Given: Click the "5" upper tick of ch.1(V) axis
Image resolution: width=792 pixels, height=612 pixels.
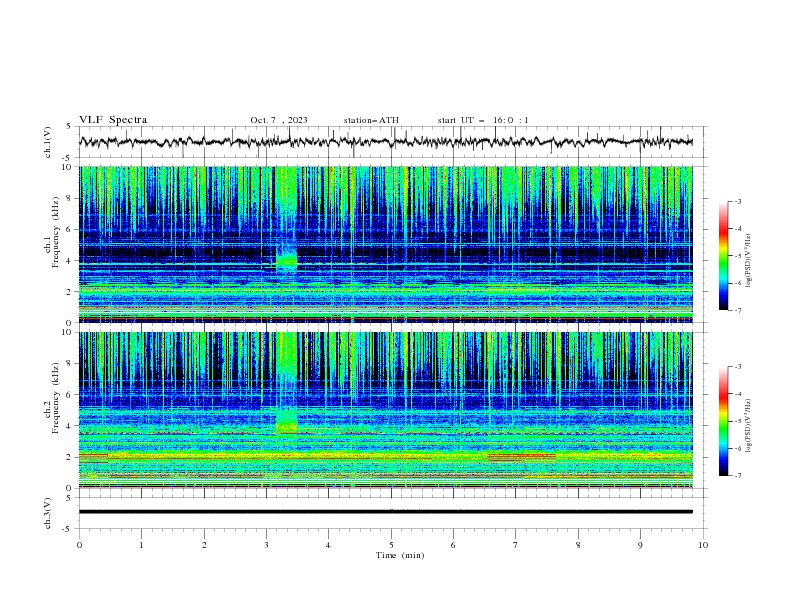Looking at the screenshot, I should 70,127.
